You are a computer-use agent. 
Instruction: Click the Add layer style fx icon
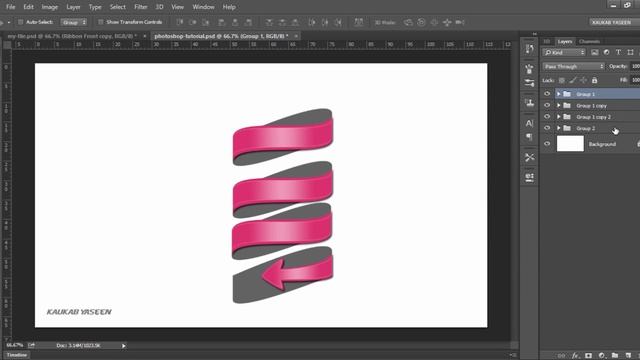(x=575, y=356)
